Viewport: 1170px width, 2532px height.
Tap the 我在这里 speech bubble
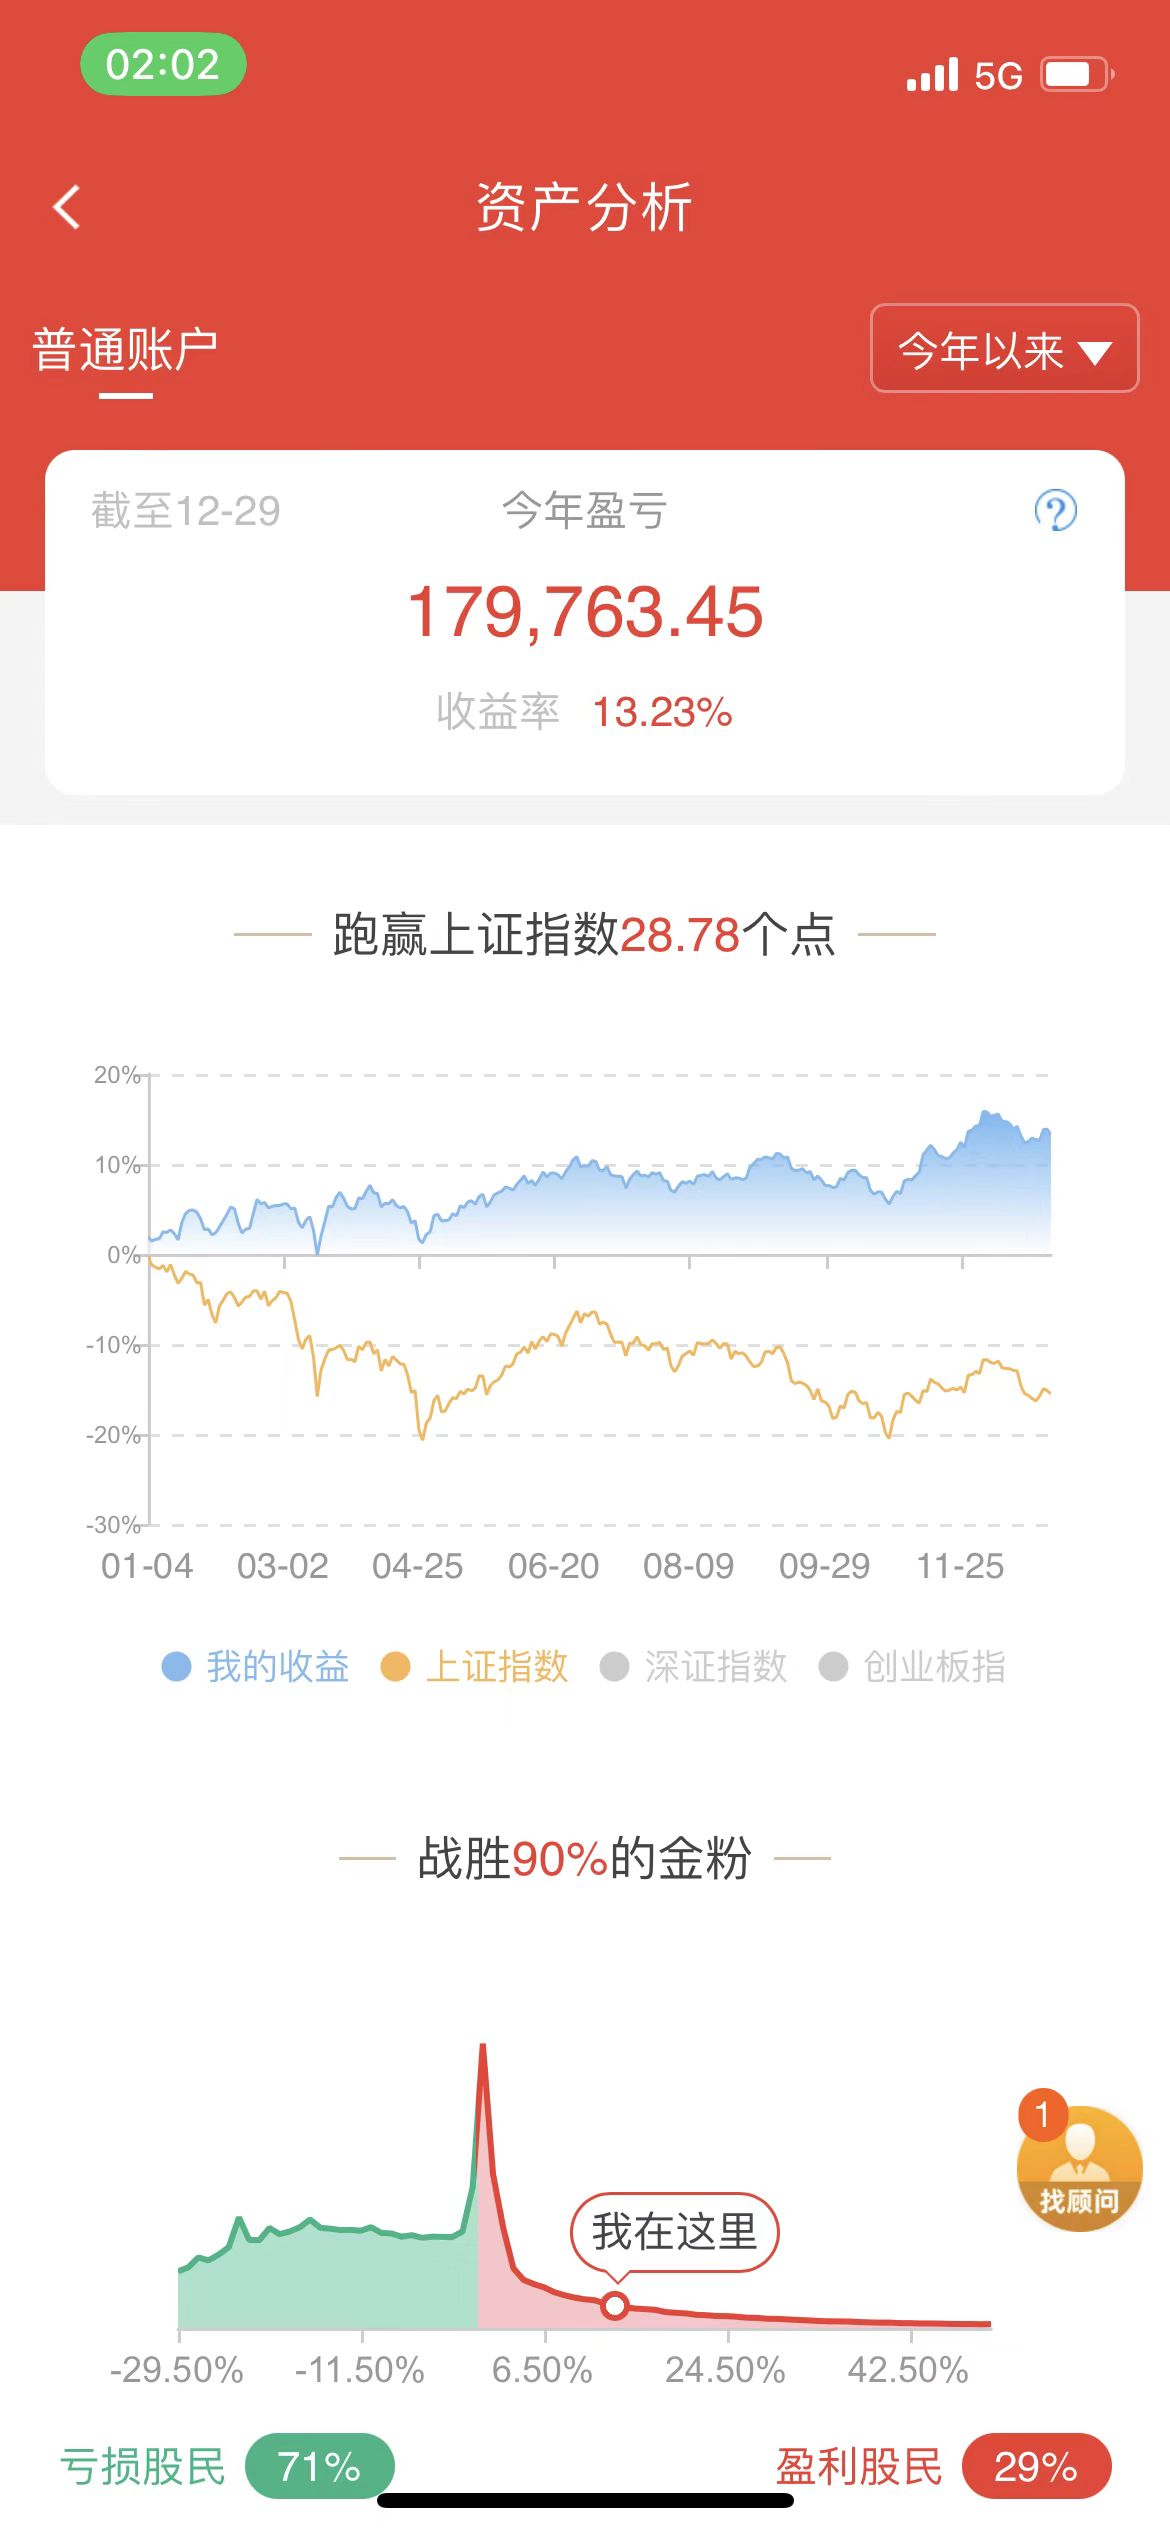click(x=674, y=2232)
